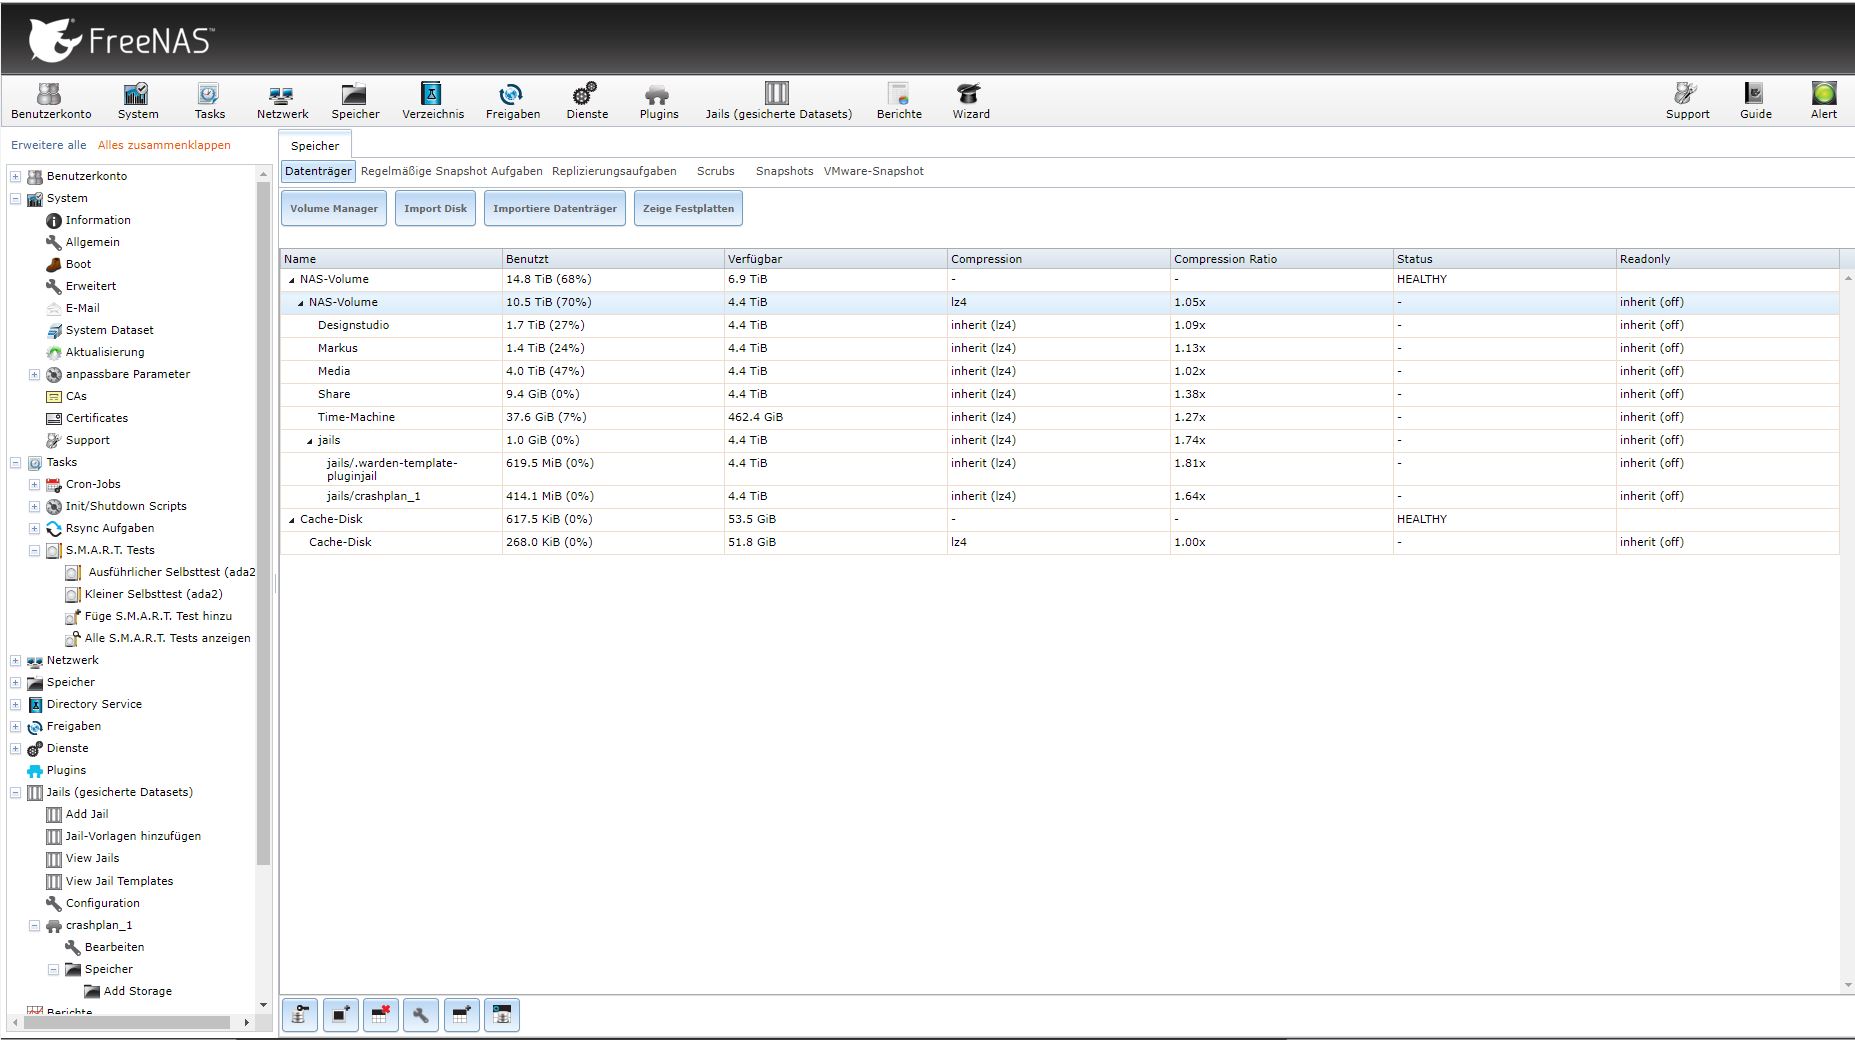Click Alles zusammenklappen link
Viewport: 1855px width, 1040px height.
[164, 145]
